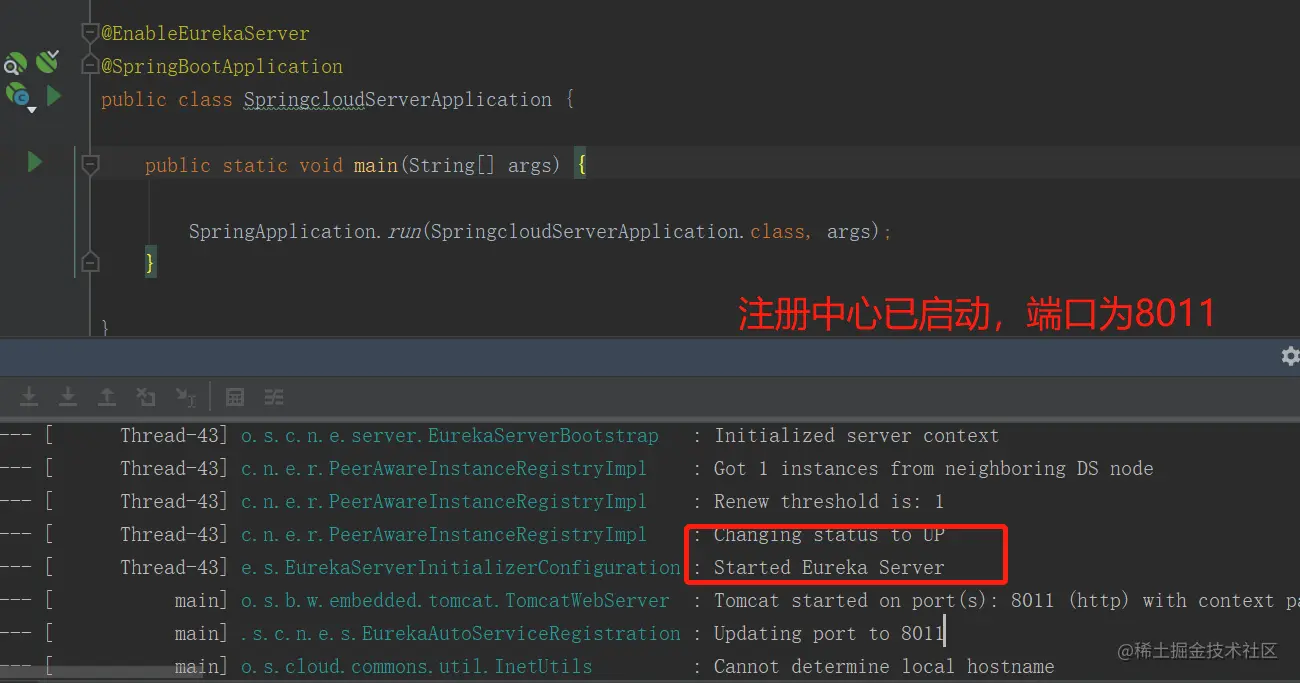Click the italic run method call
The height and width of the screenshot is (683, 1300).
pyautogui.click(x=404, y=231)
